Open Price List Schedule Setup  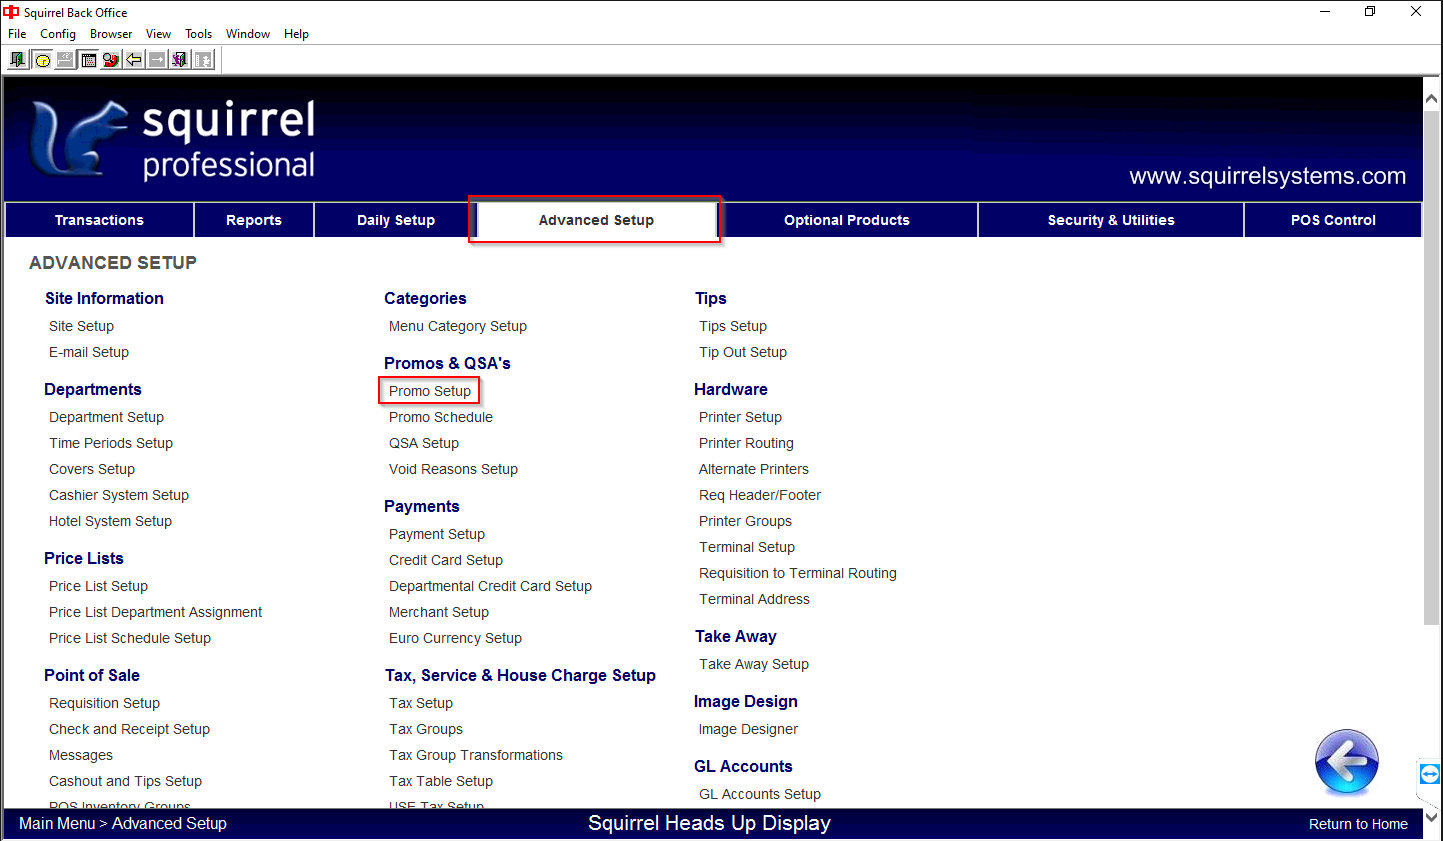(130, 638)
